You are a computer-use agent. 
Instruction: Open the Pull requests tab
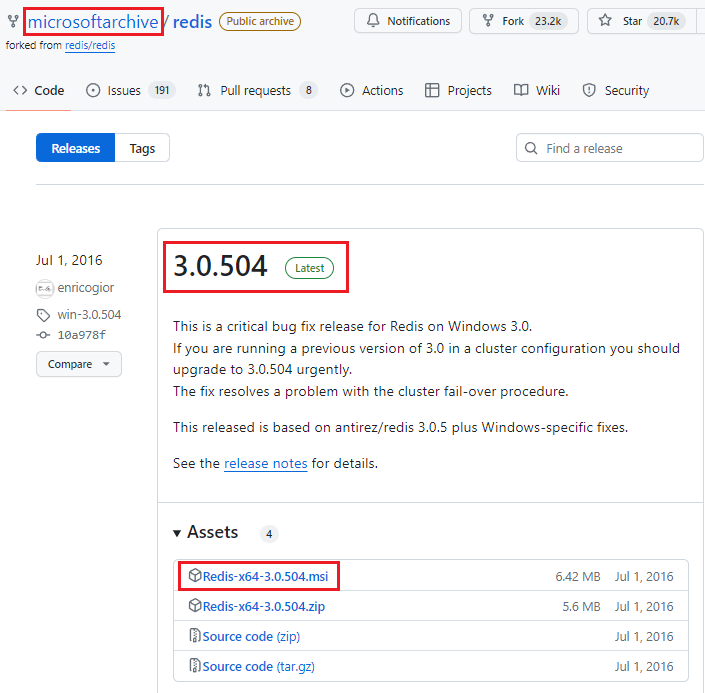coord(257,90)
